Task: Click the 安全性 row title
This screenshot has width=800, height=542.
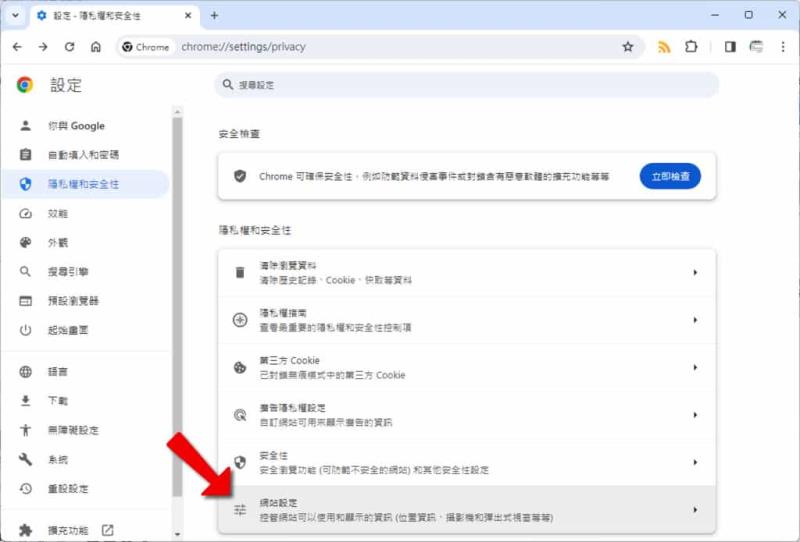Action: pyautogui.click(x=273, y=455)
